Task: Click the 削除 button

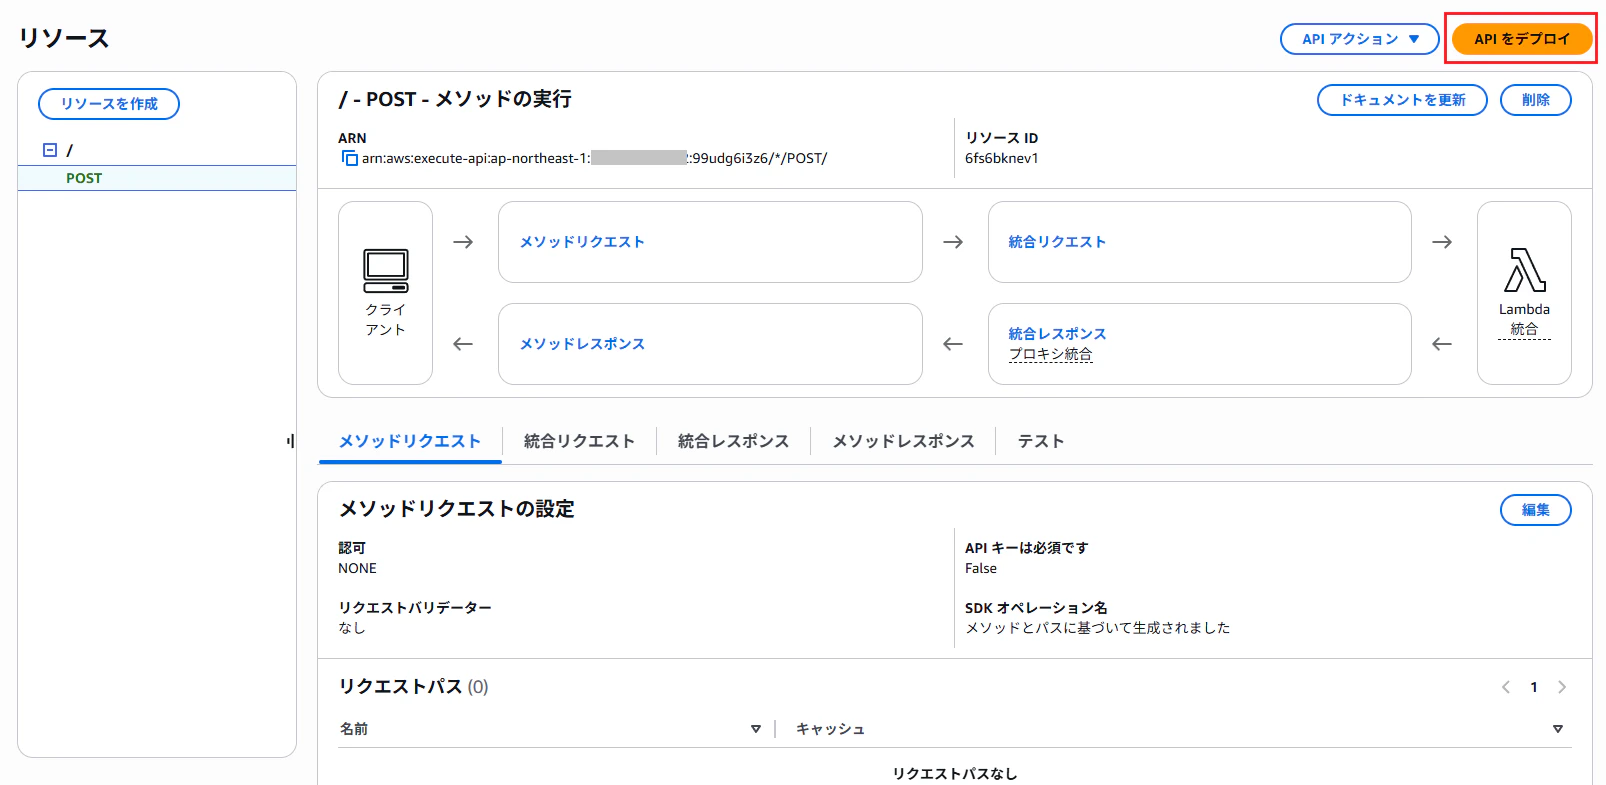Action: [x=1535, y=100]
